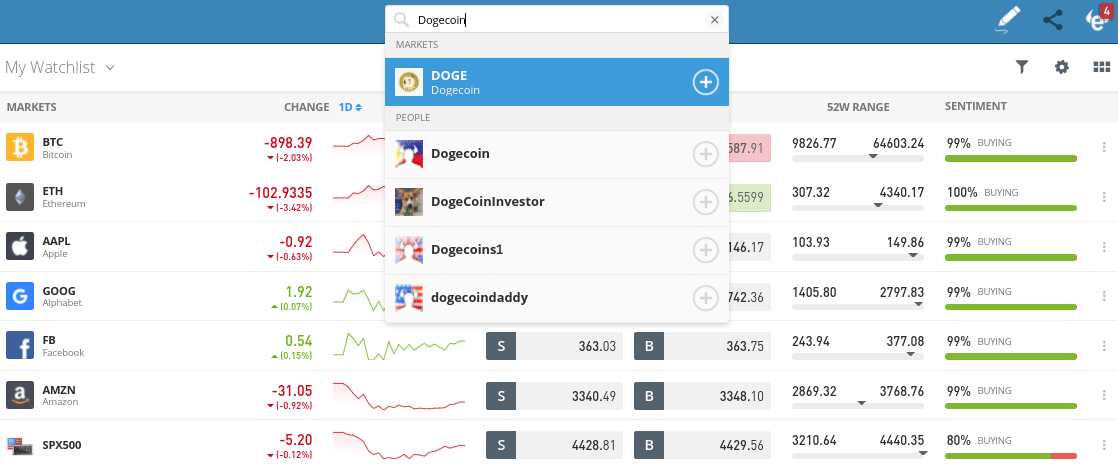Viewport: 1118px width, 468px height.
Task: Click Facebook buy button 363.75
Action: pyautogui.click(x=702, y=346)
